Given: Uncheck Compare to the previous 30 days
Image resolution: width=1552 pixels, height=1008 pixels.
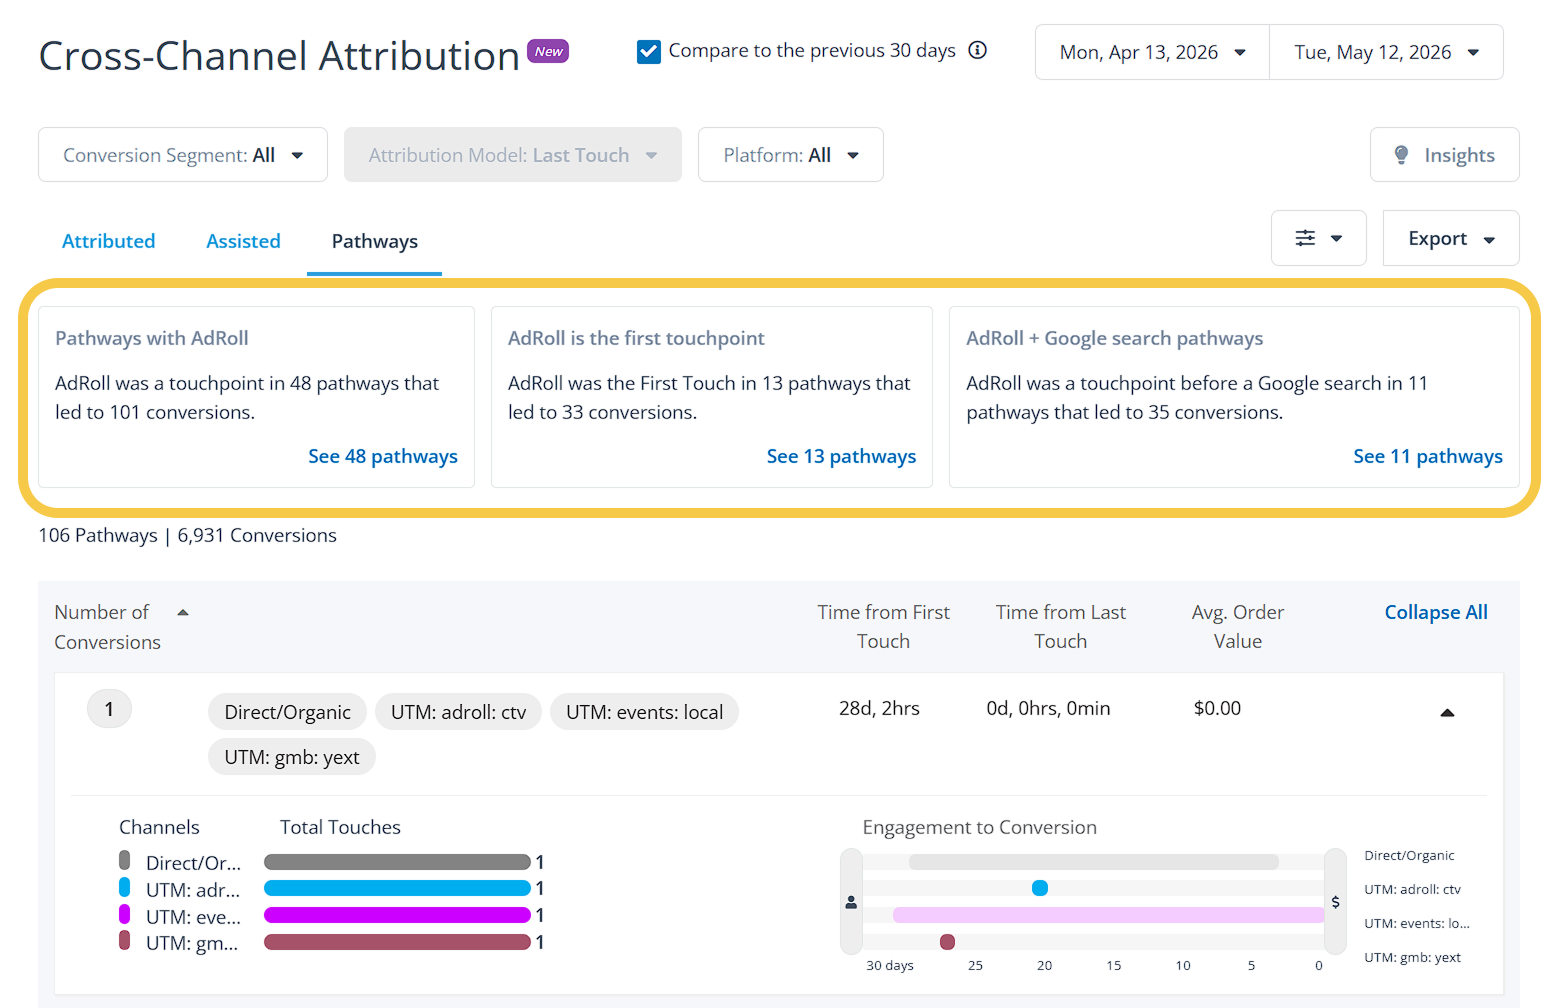Looking at the screenshot, I should coord(649,52).
